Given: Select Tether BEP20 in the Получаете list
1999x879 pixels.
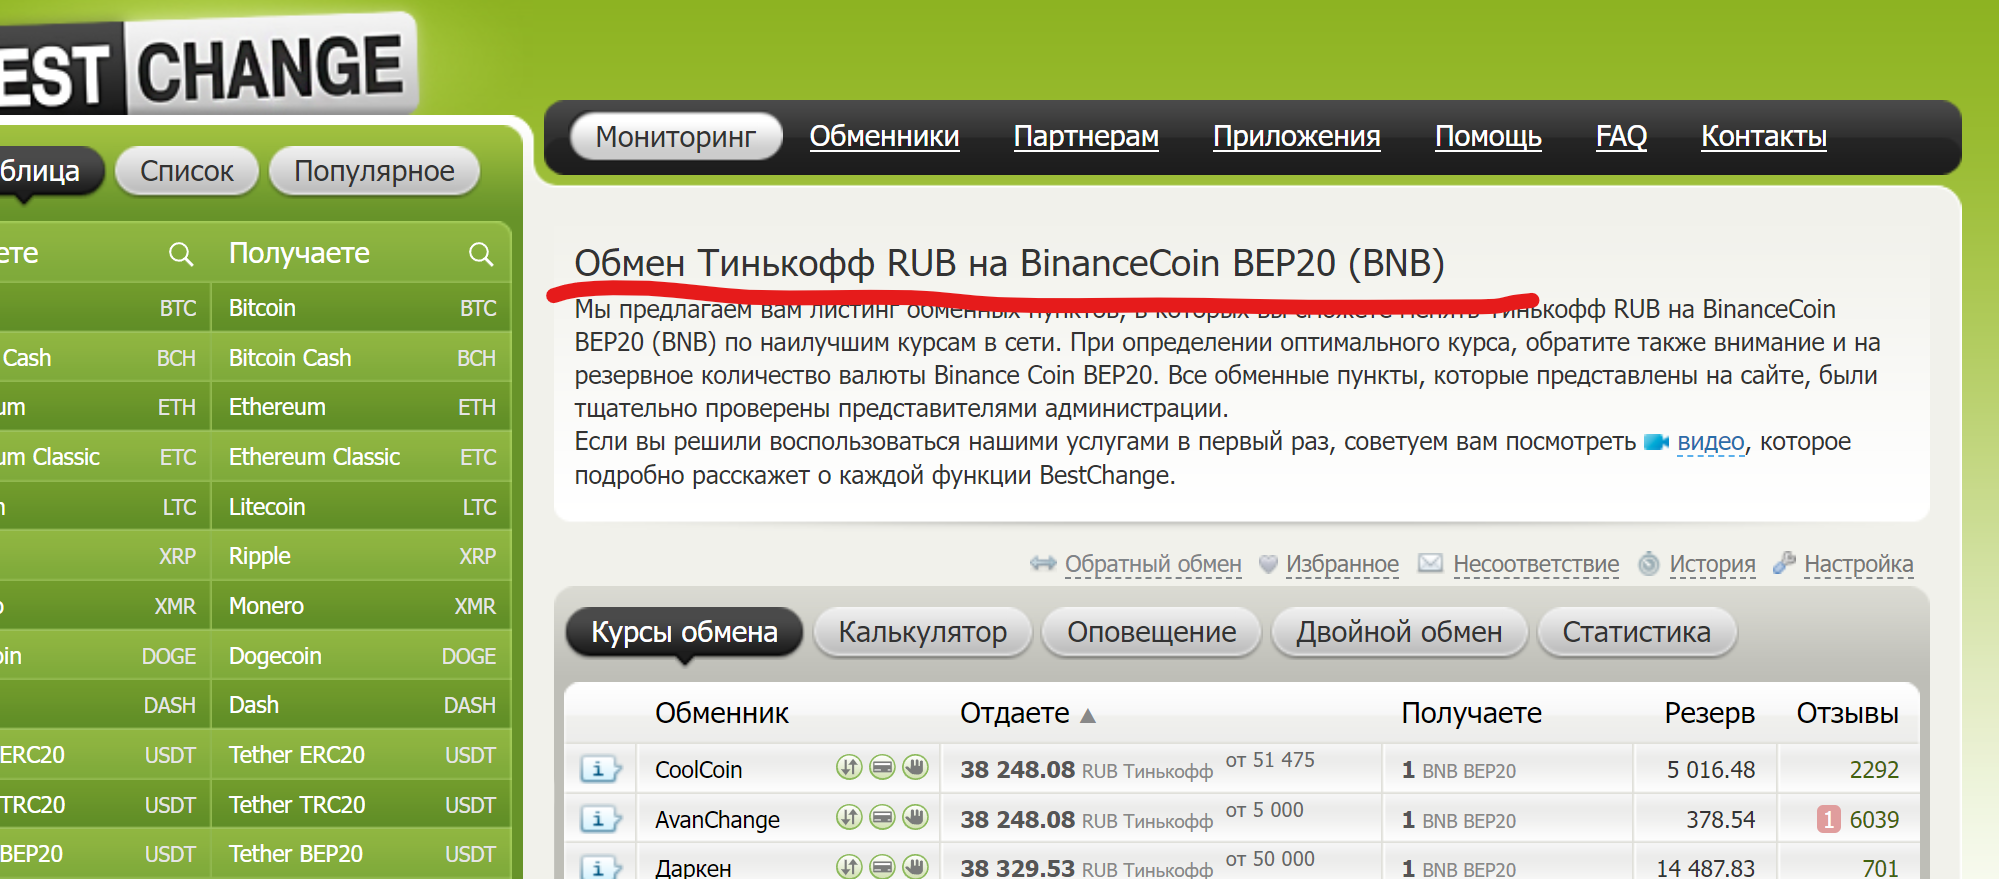Looking at the screenshot, I should tap(361, 854).
